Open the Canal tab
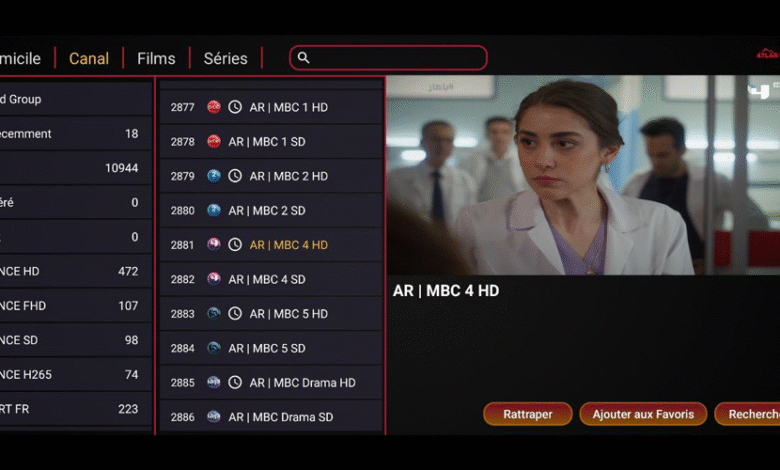This screenshot has width=780, height=470. coord(89,58)
